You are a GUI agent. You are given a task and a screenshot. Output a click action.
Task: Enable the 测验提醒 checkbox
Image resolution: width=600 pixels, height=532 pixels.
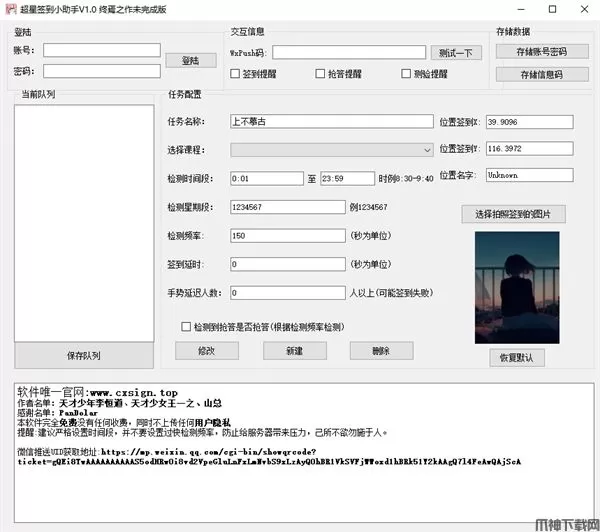(406, 73)
